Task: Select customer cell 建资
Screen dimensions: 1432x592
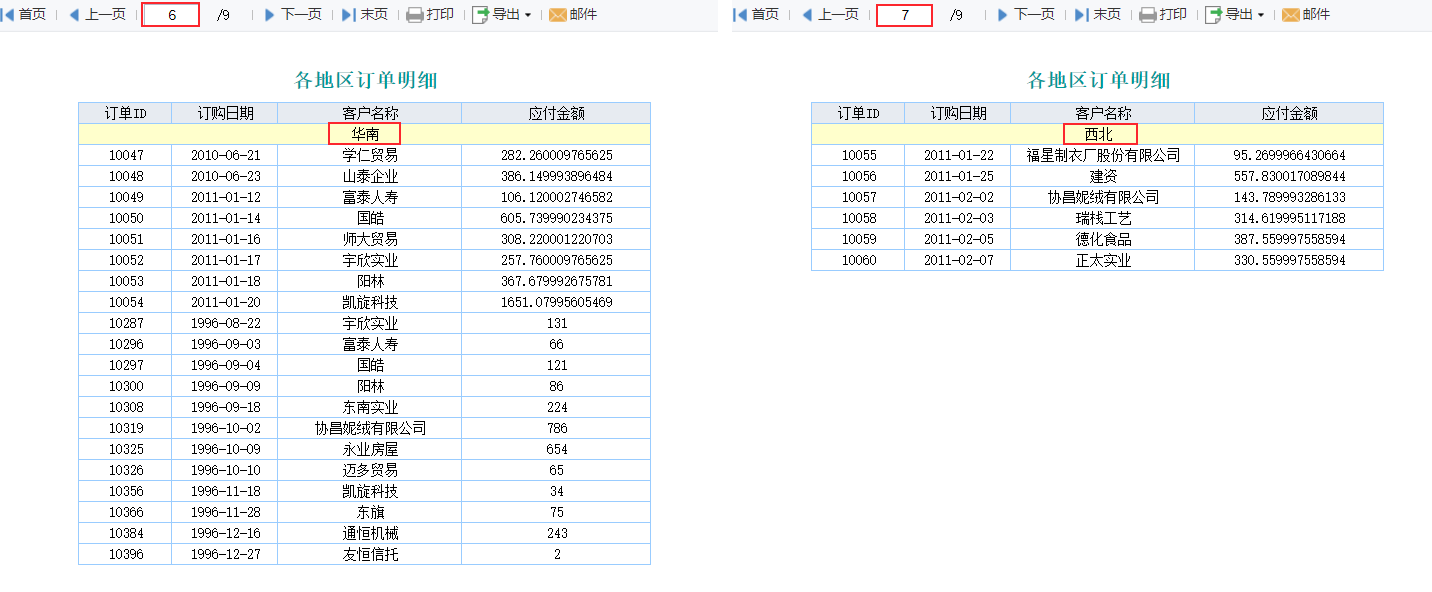Action: coord(1103,176)
